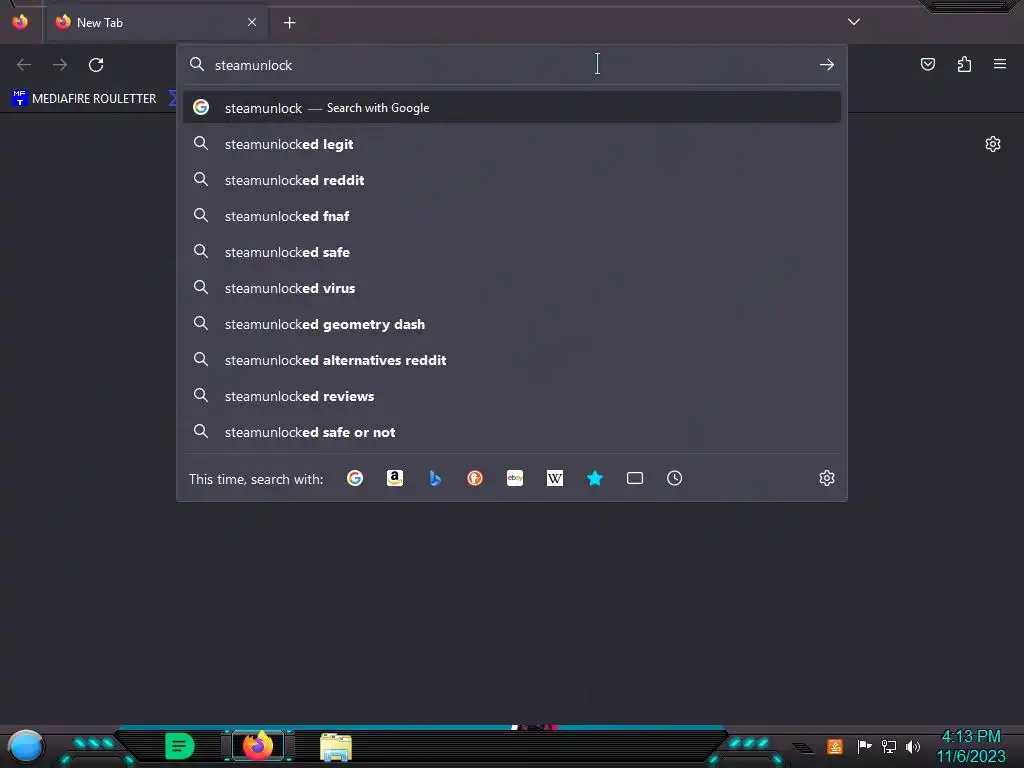This screenshot has height=768, width=1024.
Task: Search bookmarks using the star icon
Action: [x=594, y=478]
